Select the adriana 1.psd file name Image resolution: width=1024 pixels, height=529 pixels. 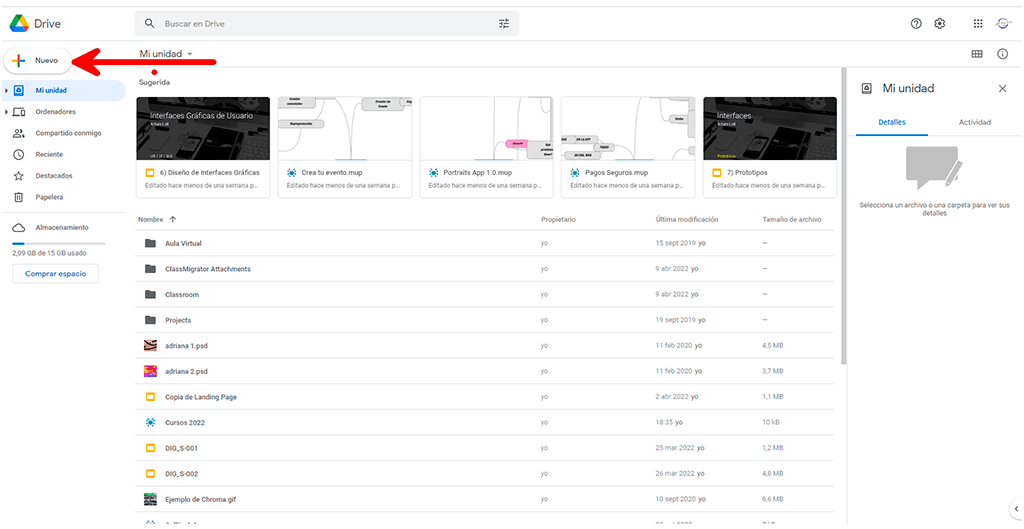(187, 345)
